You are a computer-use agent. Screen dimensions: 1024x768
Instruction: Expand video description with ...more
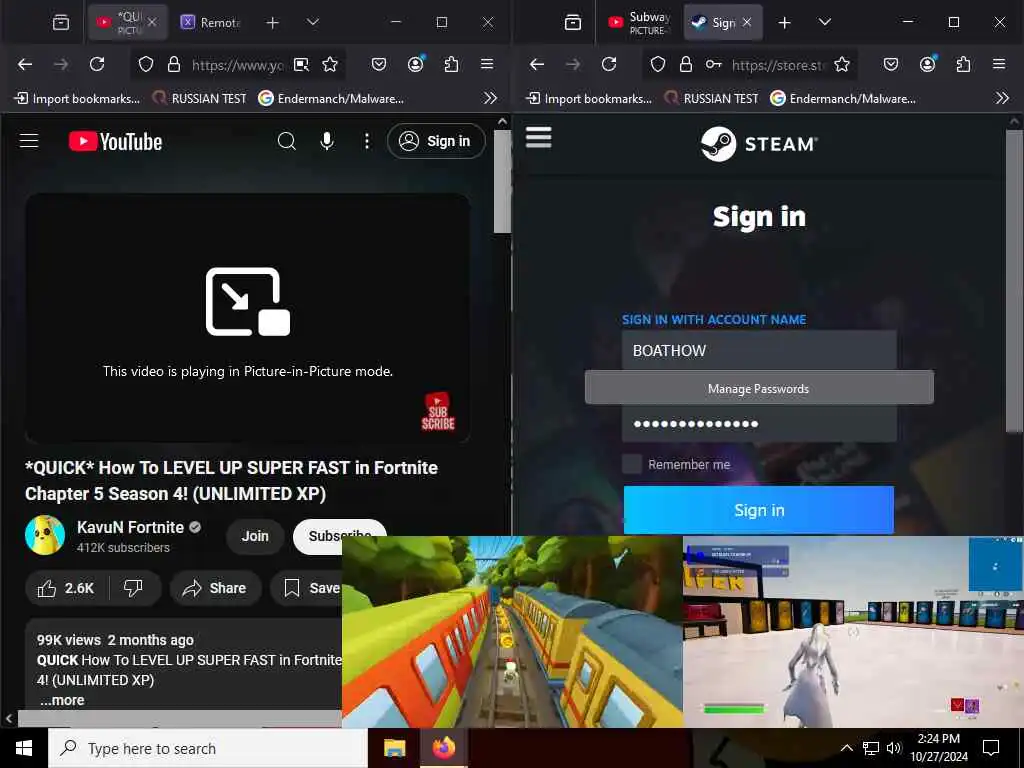62,700
